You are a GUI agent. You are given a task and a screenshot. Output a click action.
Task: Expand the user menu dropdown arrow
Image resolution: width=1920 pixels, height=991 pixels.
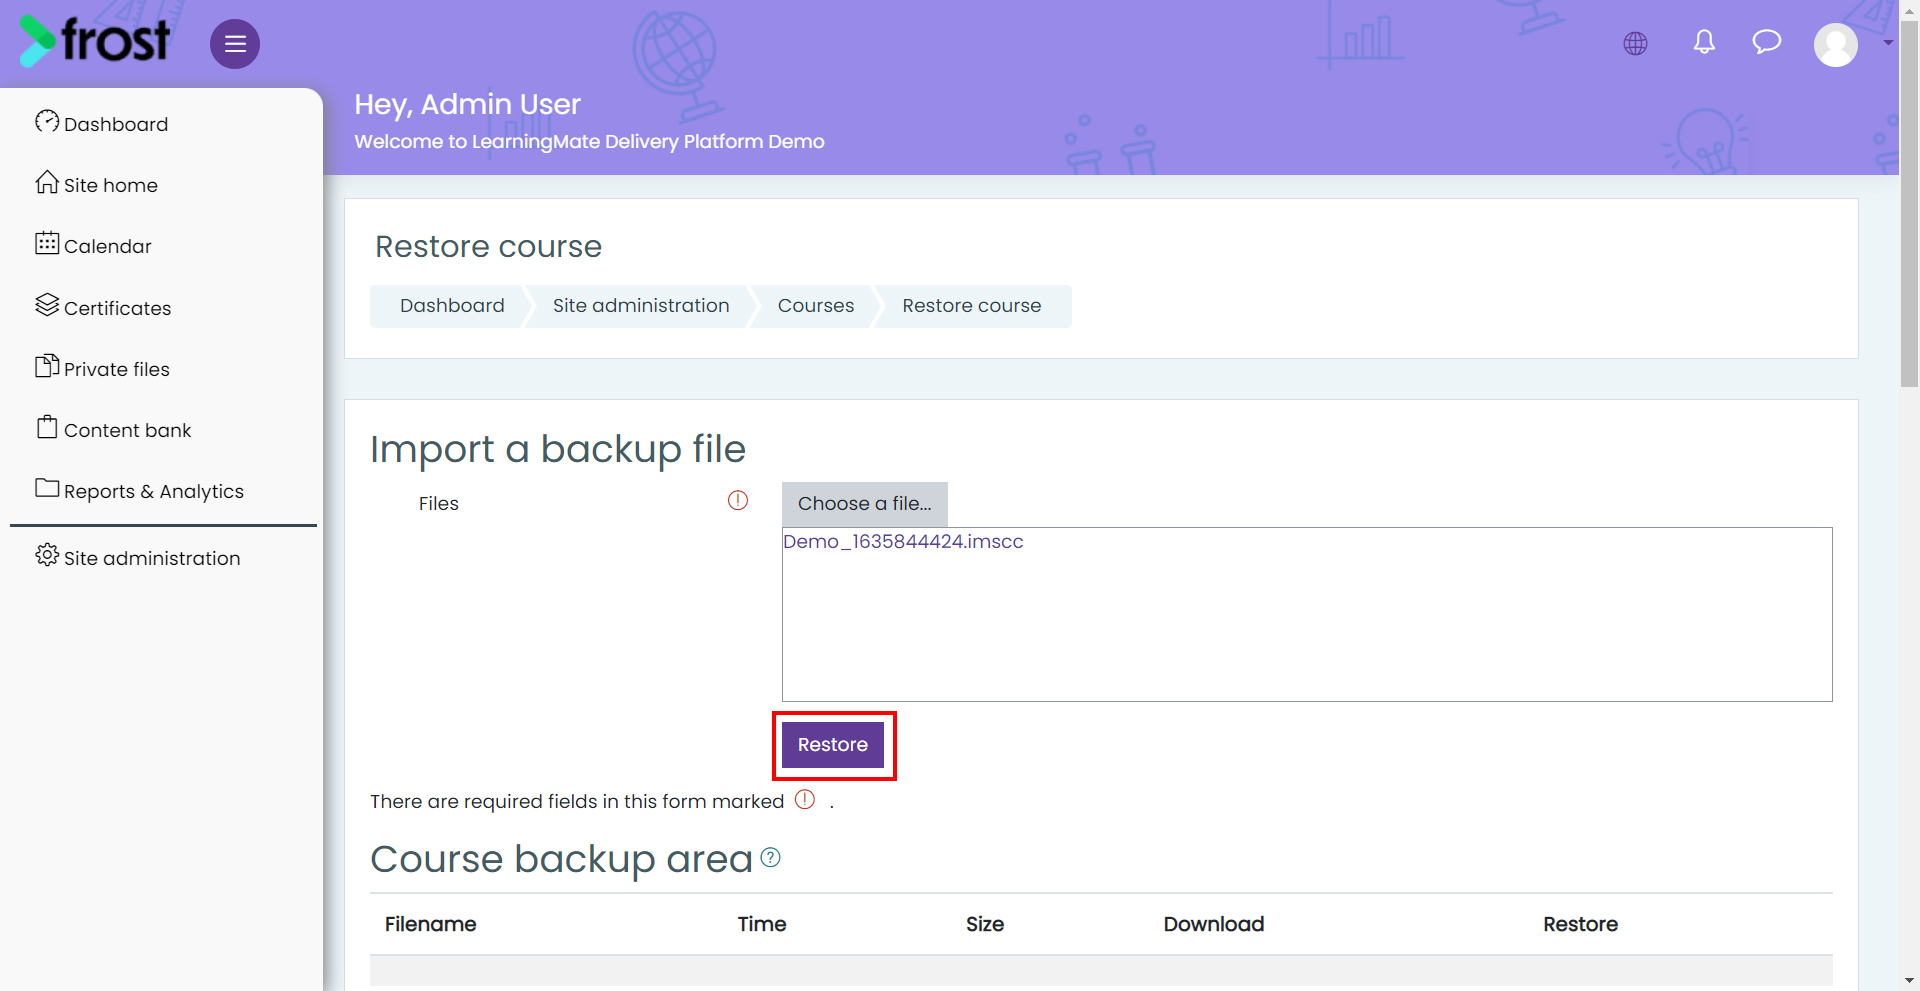pos(1888,43)
